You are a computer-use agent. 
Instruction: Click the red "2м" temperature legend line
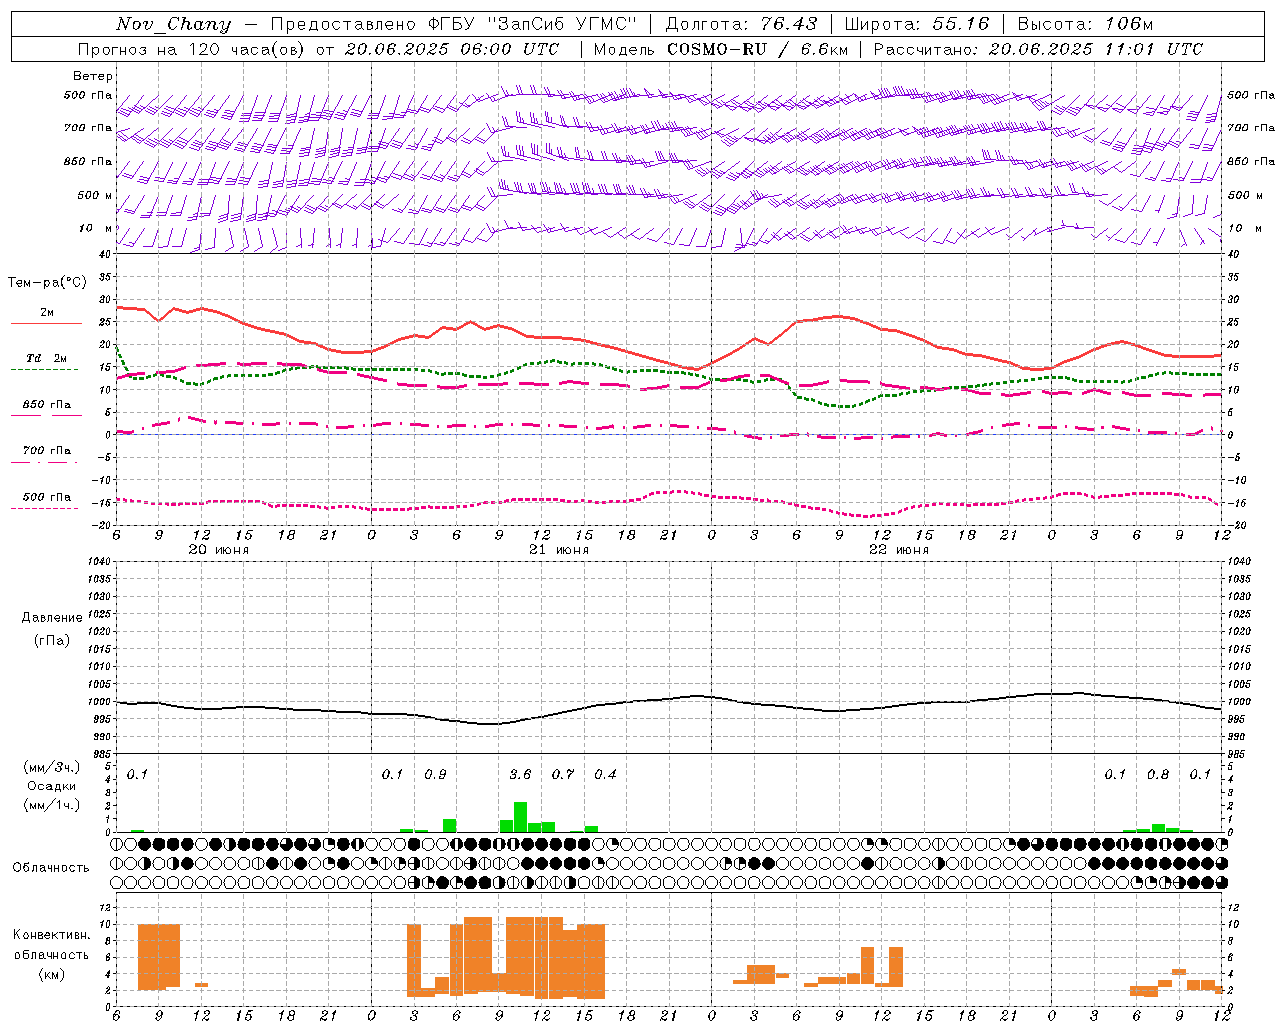[46, 323]
